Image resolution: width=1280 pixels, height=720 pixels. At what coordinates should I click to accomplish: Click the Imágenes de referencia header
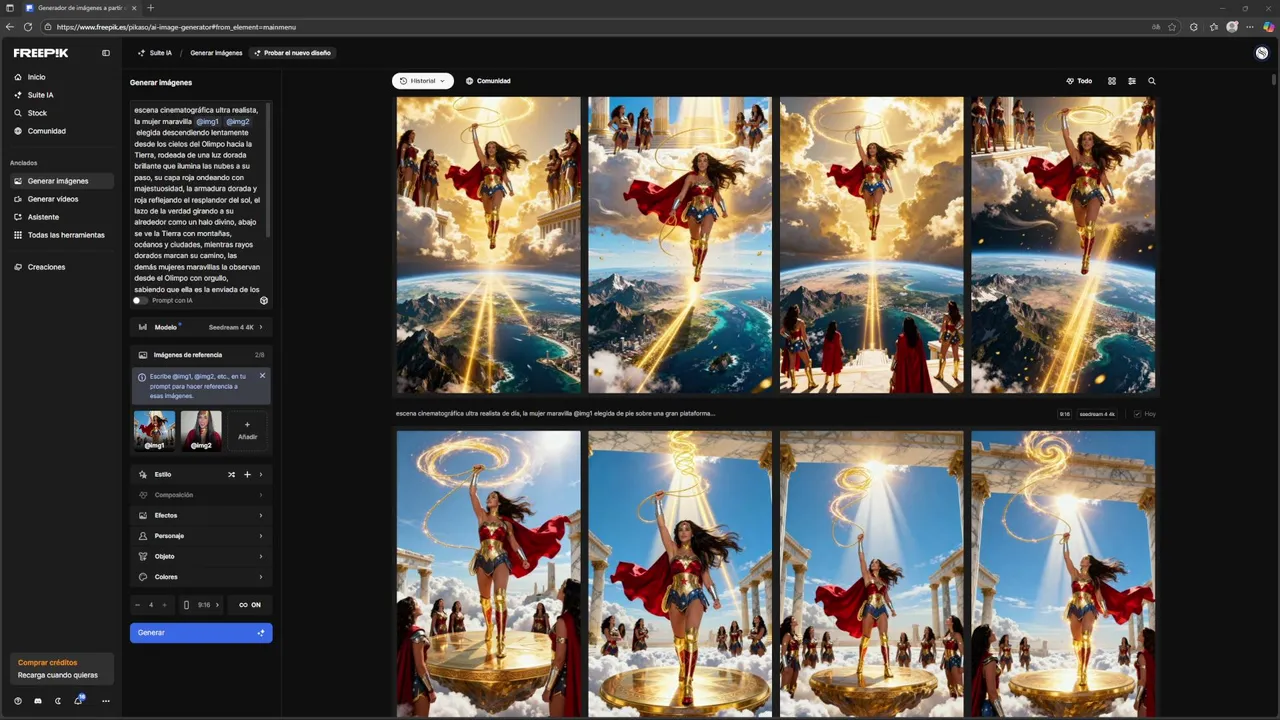201,355
